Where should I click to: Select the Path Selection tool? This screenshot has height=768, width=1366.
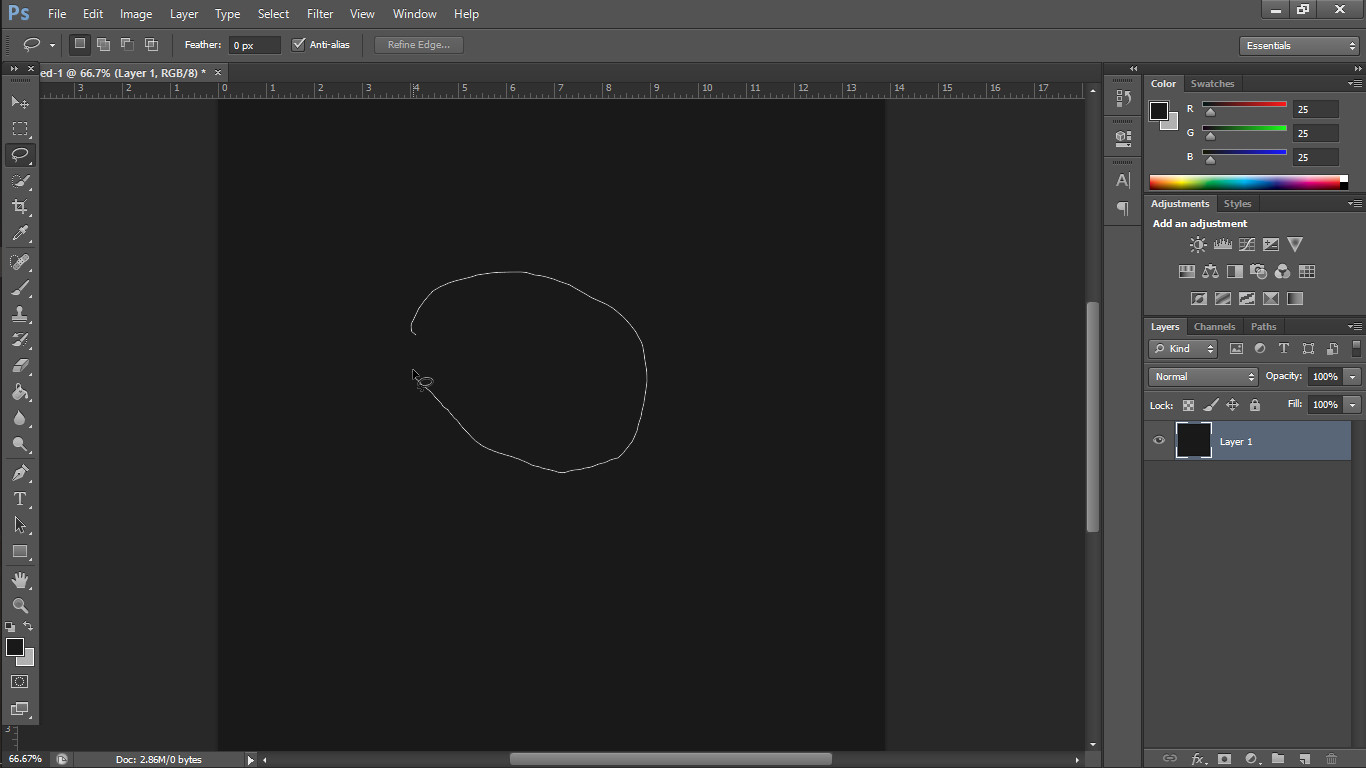point(20,525)
